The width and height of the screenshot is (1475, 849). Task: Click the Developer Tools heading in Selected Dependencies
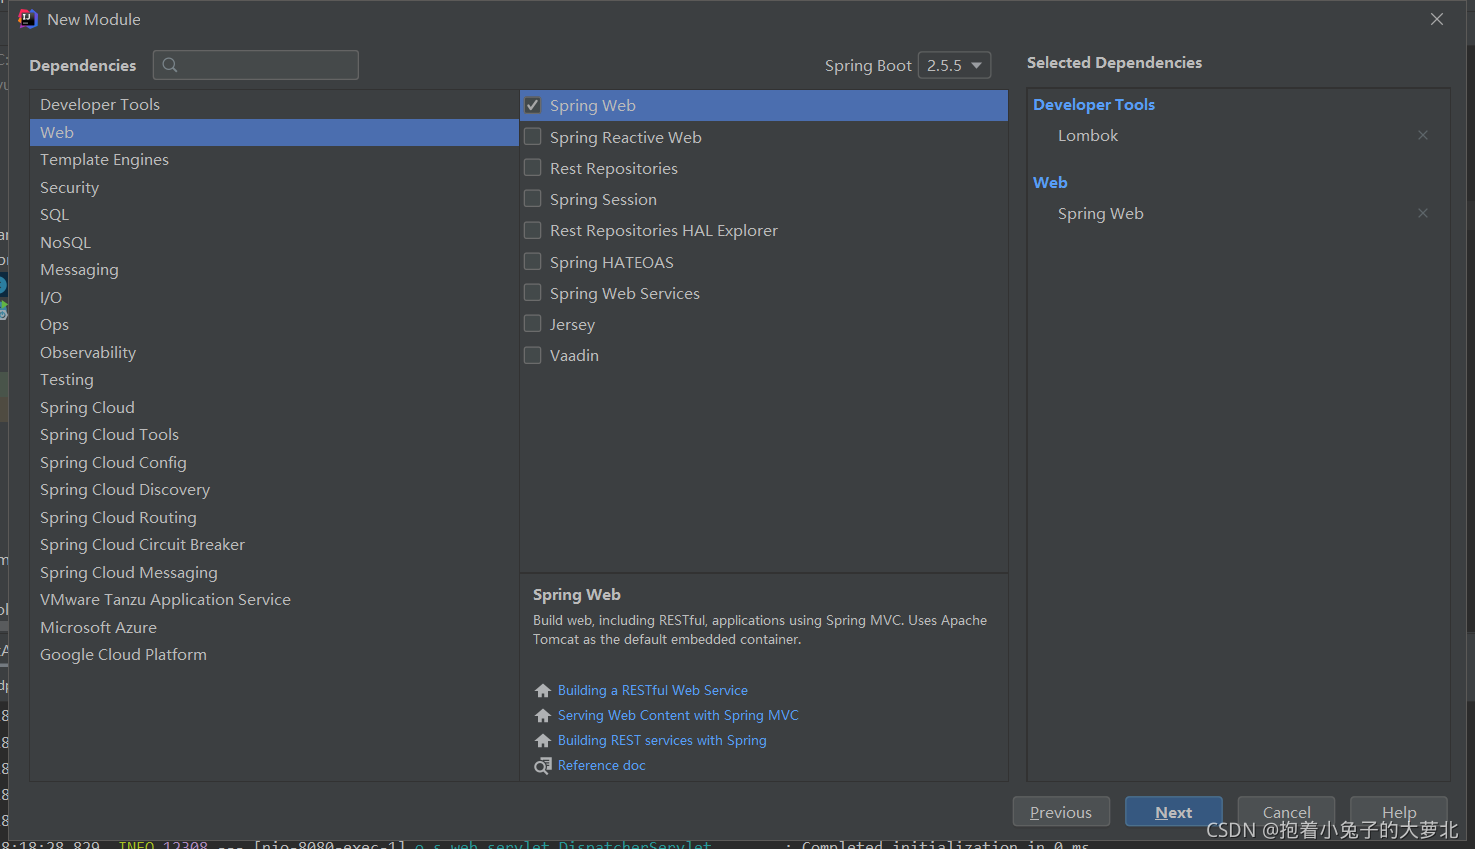[1094, 104]
